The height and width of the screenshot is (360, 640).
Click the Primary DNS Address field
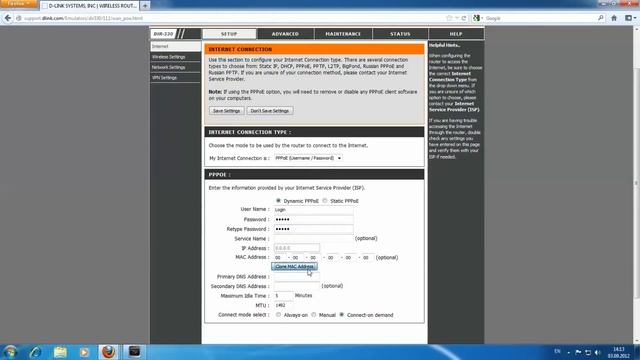[297, 277]
